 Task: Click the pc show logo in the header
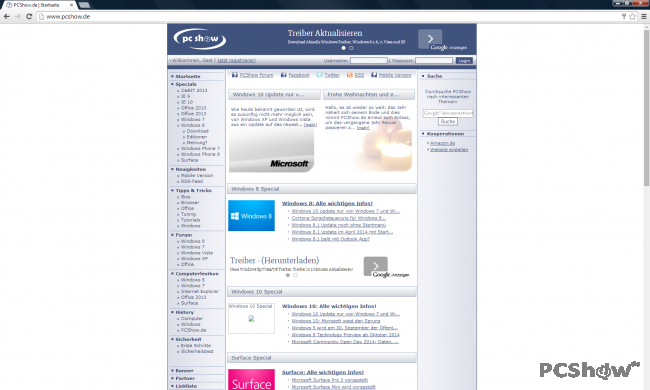point(200,39)
